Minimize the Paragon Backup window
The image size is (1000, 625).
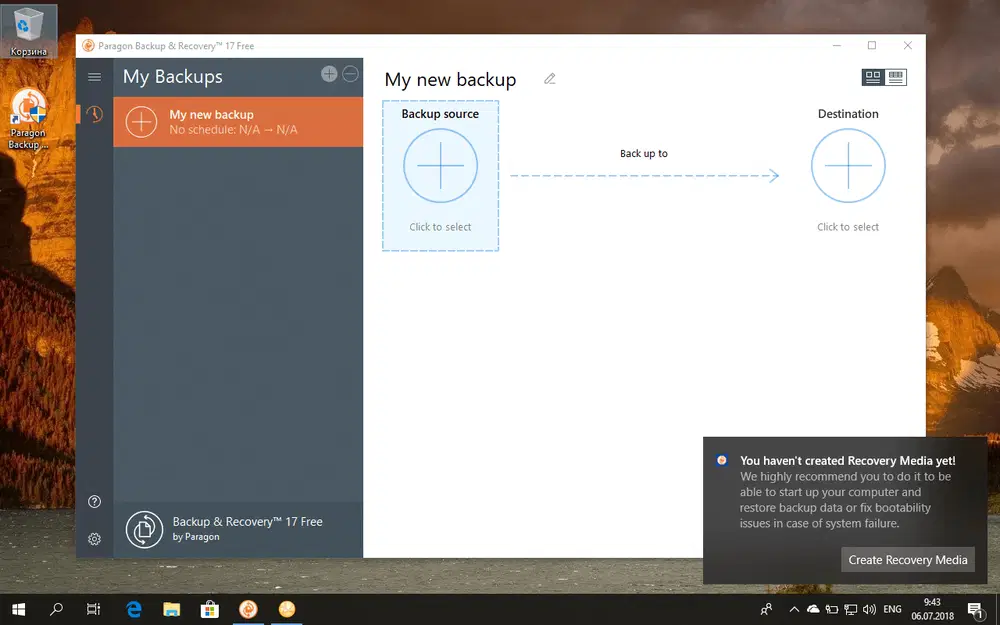click(837, 46)
